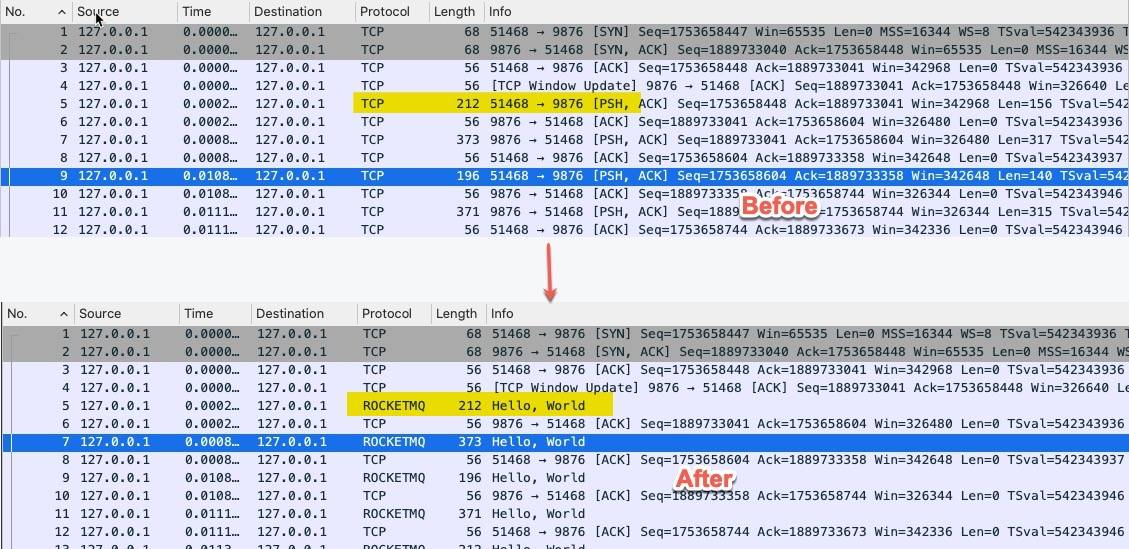Screen dimensions: 1129x549
Task: Select packet 5 PSH, ACK row in top list
Action: 564,104
